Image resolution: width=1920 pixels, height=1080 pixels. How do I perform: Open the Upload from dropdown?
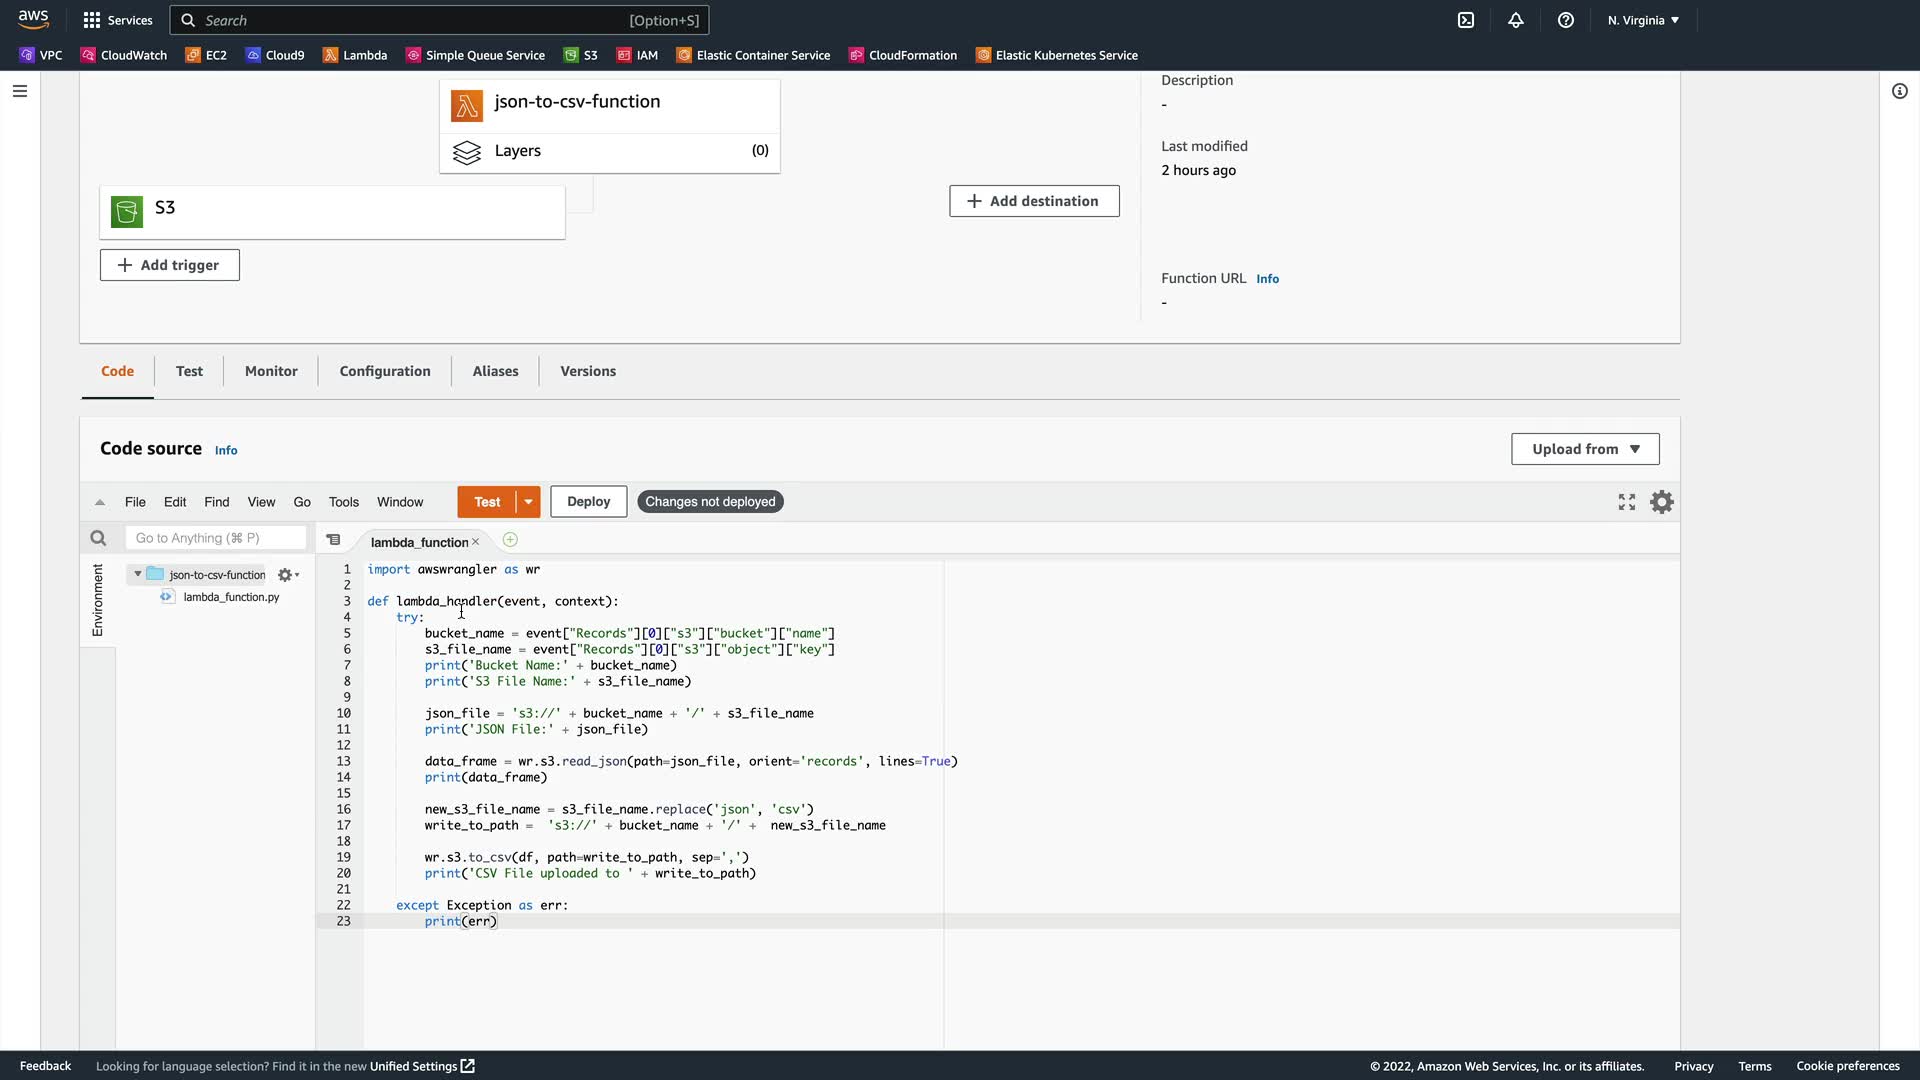[1585, 449]
